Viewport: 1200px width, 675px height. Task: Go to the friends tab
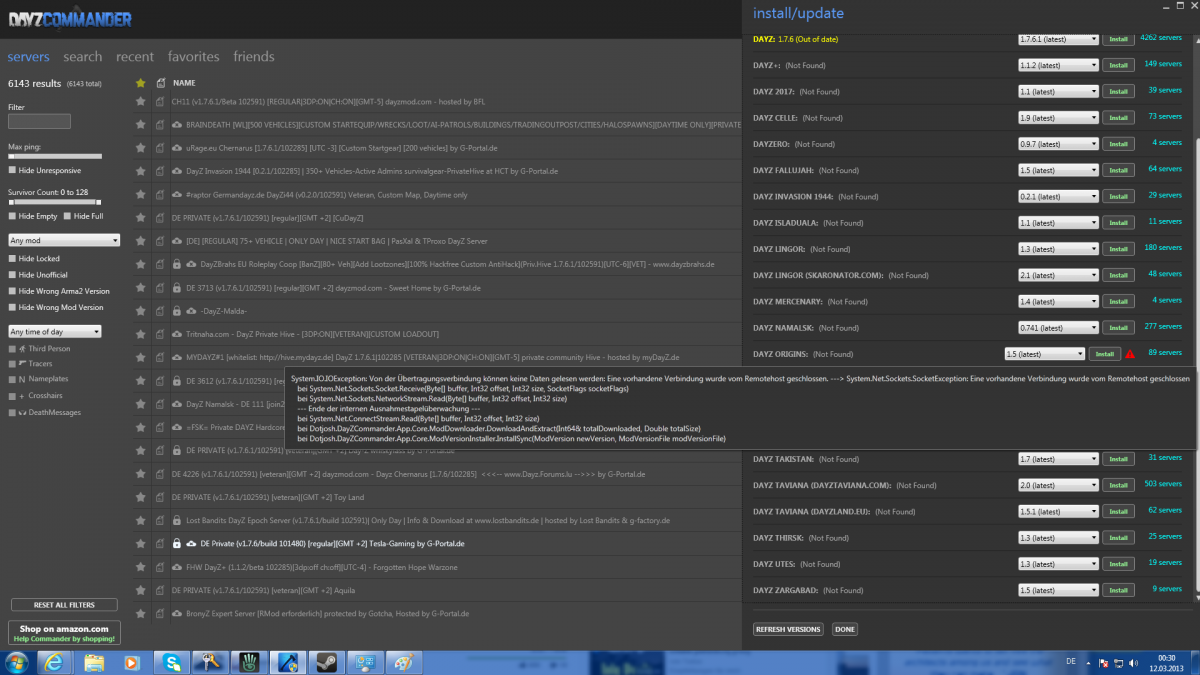pyautogui.click(x=253, y=57)
